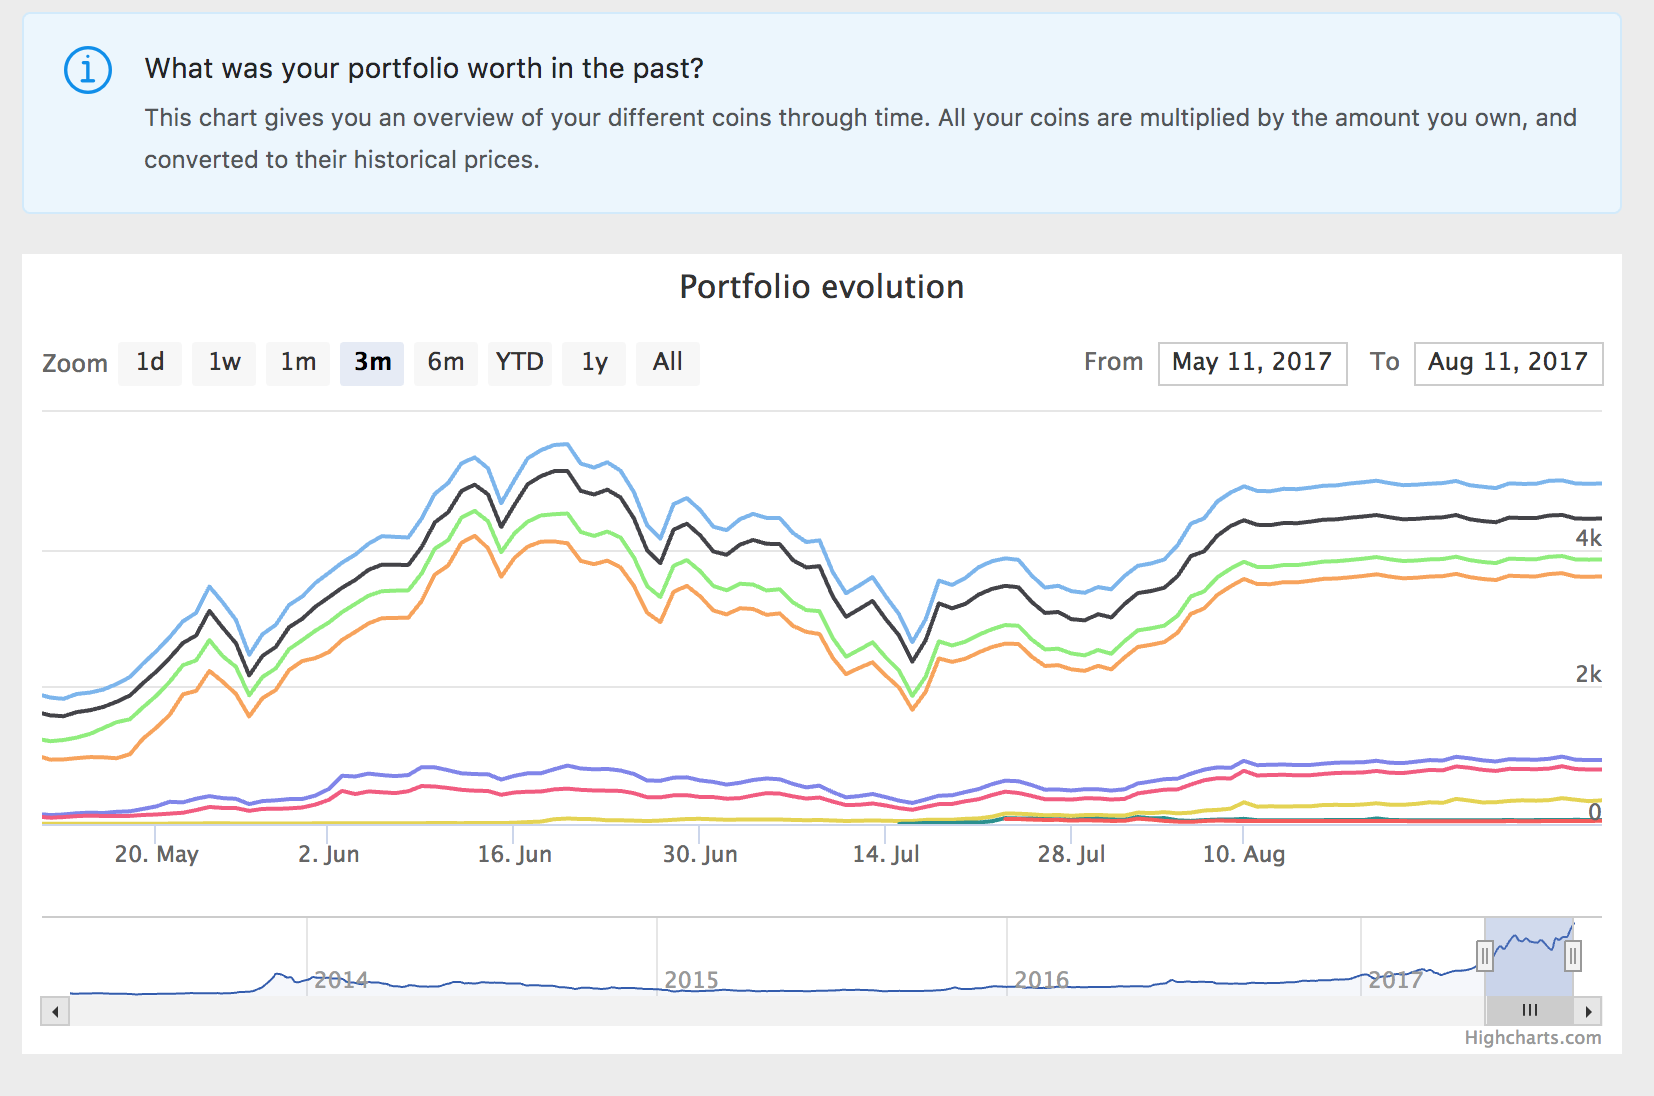Click the navigator scrollbar thumb
1654x1096 pixels.
click(x=1529, y=1011)
